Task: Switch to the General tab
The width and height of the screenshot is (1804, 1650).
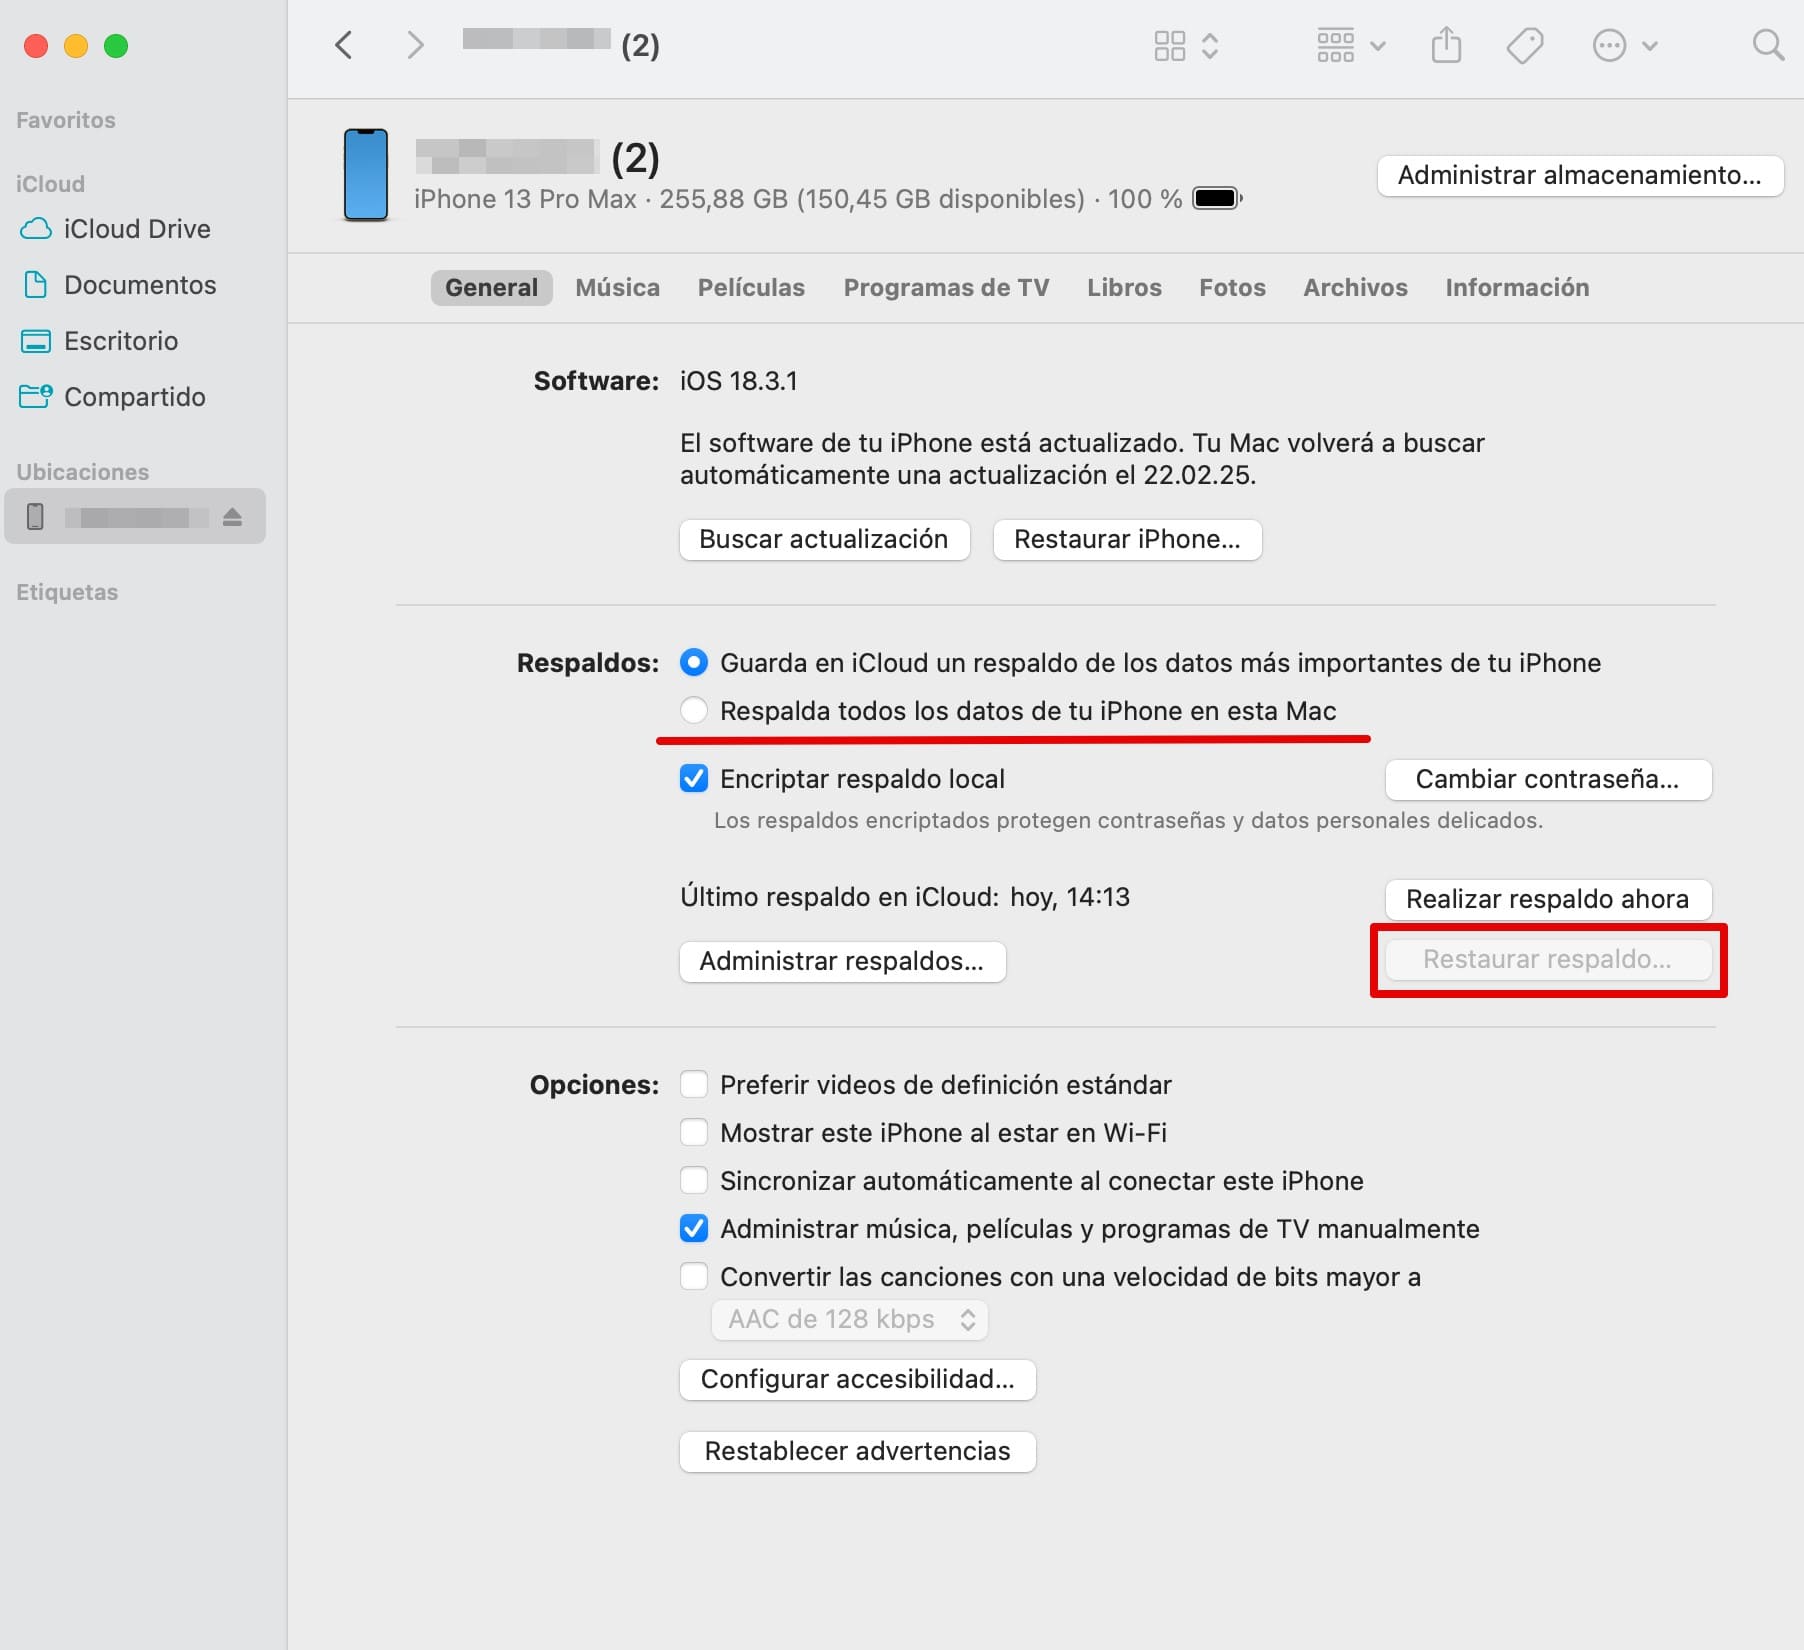Action: pos(491,288)
